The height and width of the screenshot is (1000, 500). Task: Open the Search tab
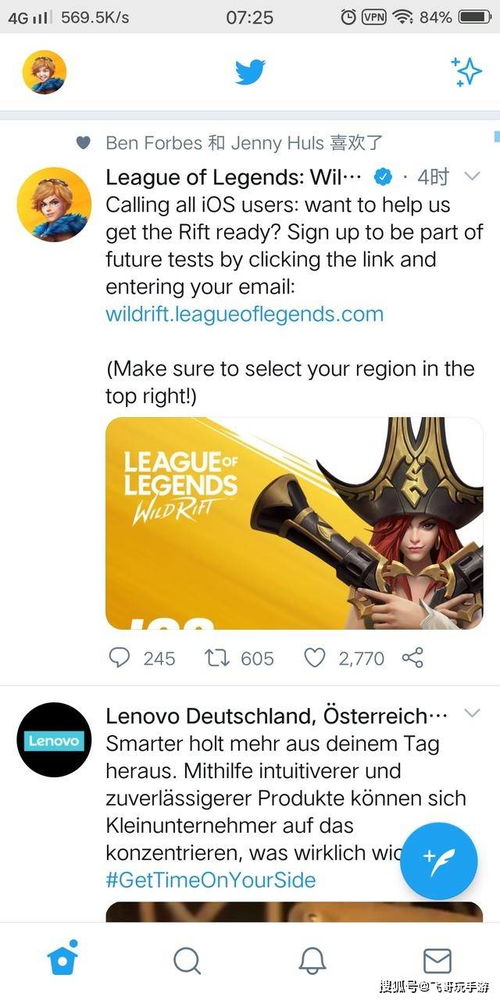click(x=187, y=960)
